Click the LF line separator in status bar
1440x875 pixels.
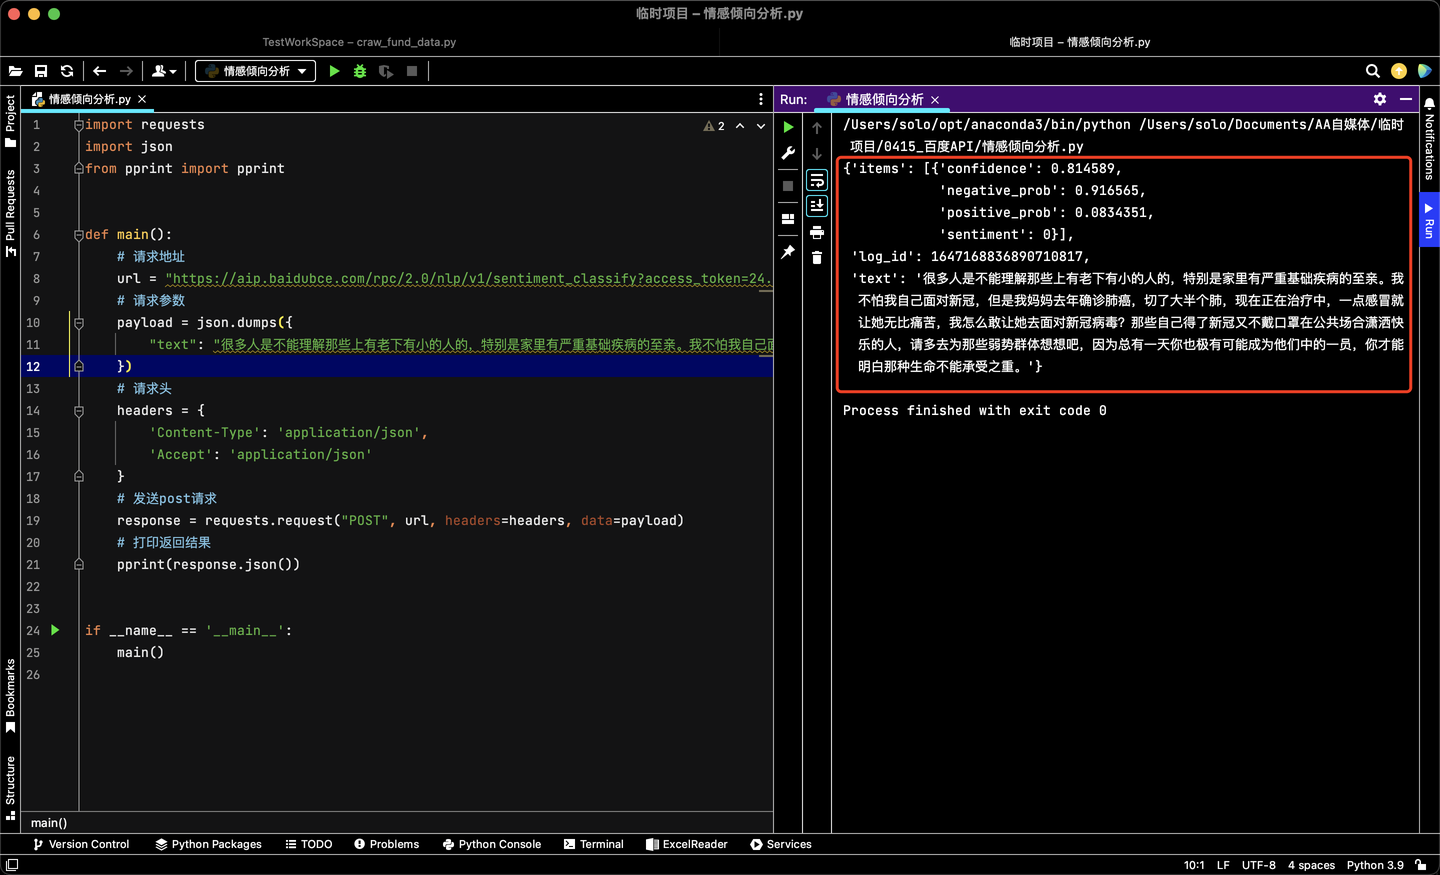[x=1223, y=865]
